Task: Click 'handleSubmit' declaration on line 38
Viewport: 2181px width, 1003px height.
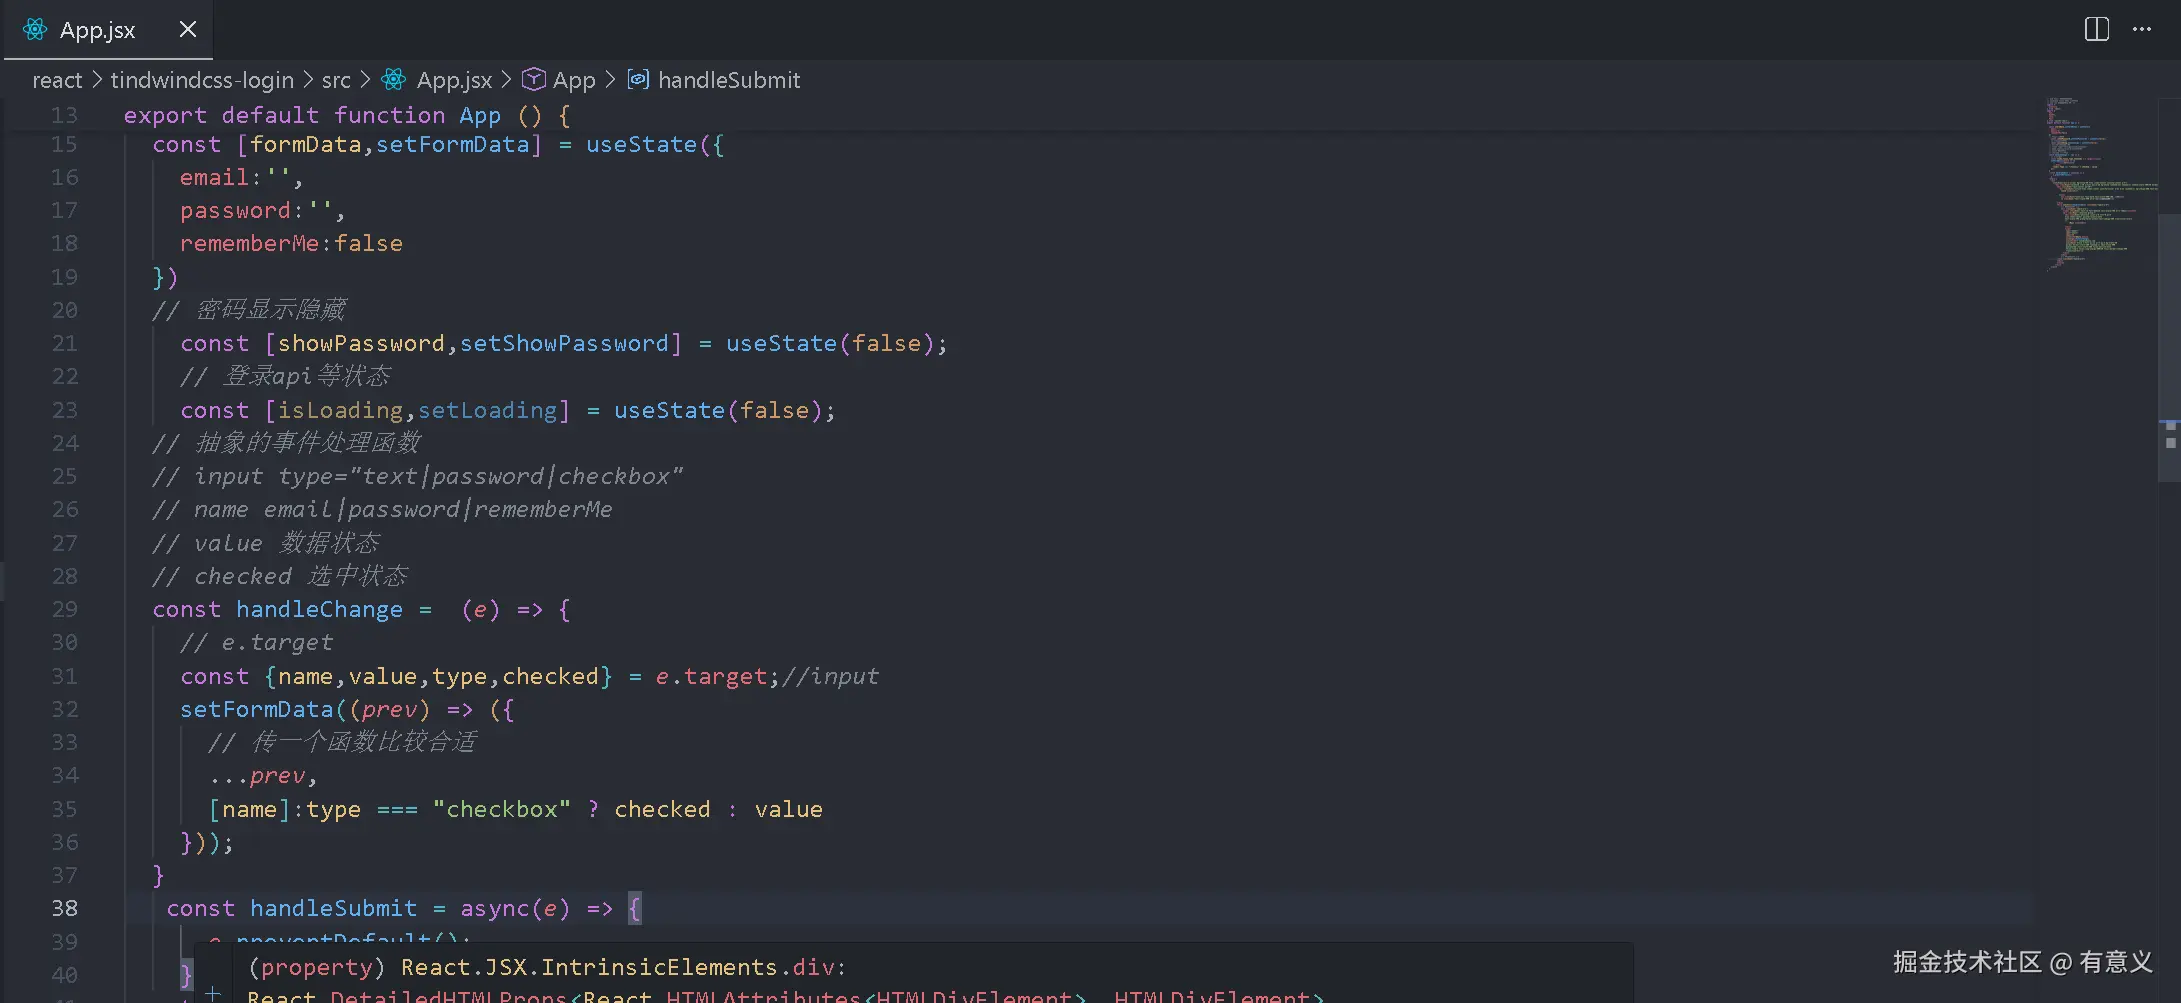Action: (x=333, y=909)
